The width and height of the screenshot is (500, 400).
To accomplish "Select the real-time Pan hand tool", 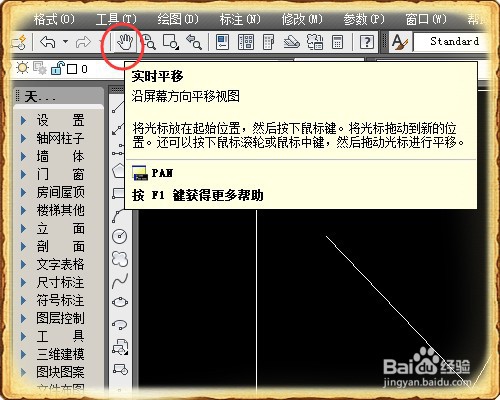I will pos(125,42).
